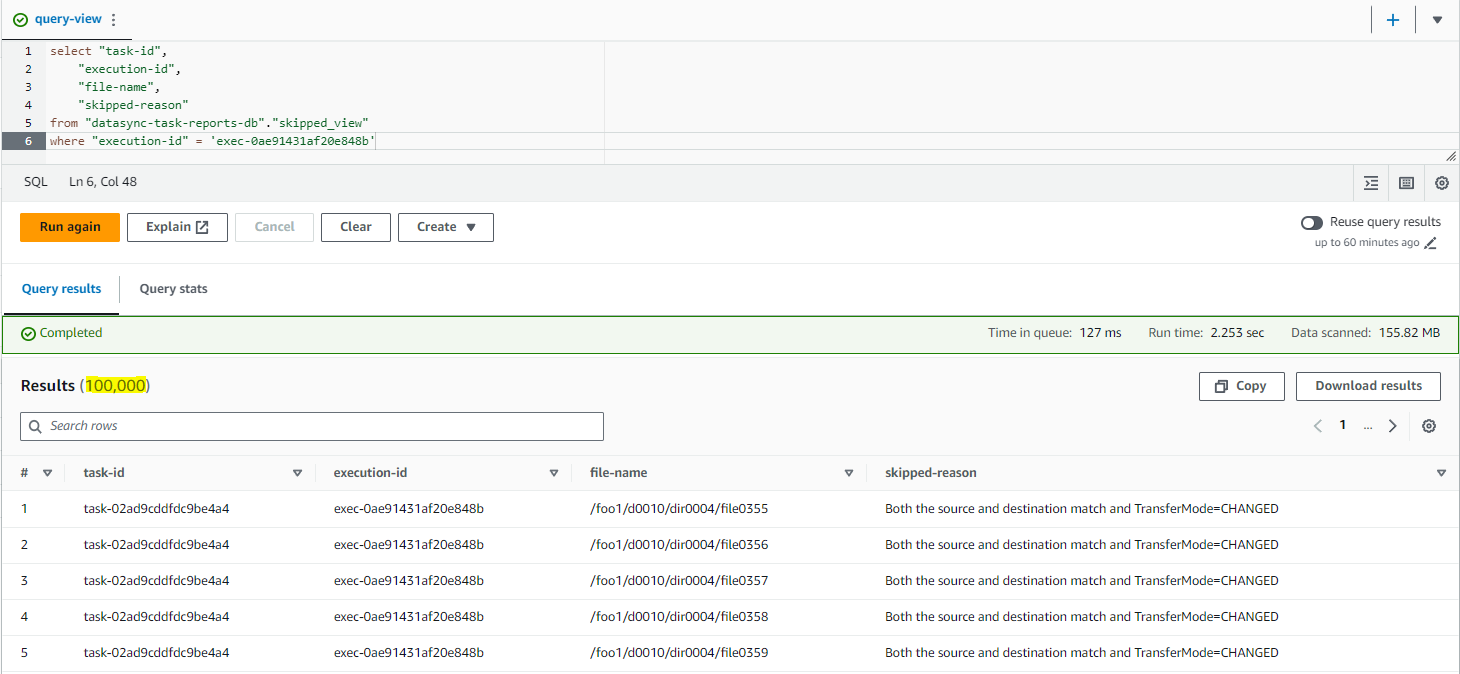Open the results table preferences gear
The image size is (1460, 674).
tap(1428, 425)
